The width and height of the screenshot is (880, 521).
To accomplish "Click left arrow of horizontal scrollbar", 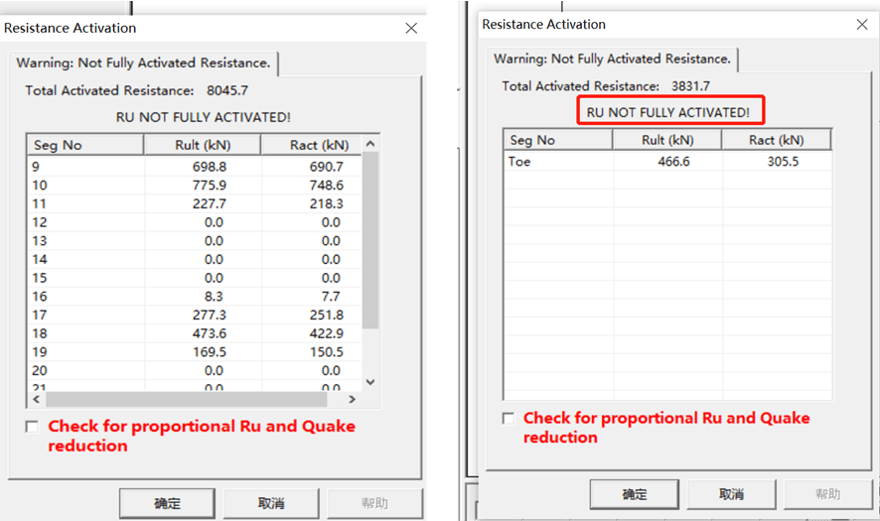I will [x=37, y=399].
